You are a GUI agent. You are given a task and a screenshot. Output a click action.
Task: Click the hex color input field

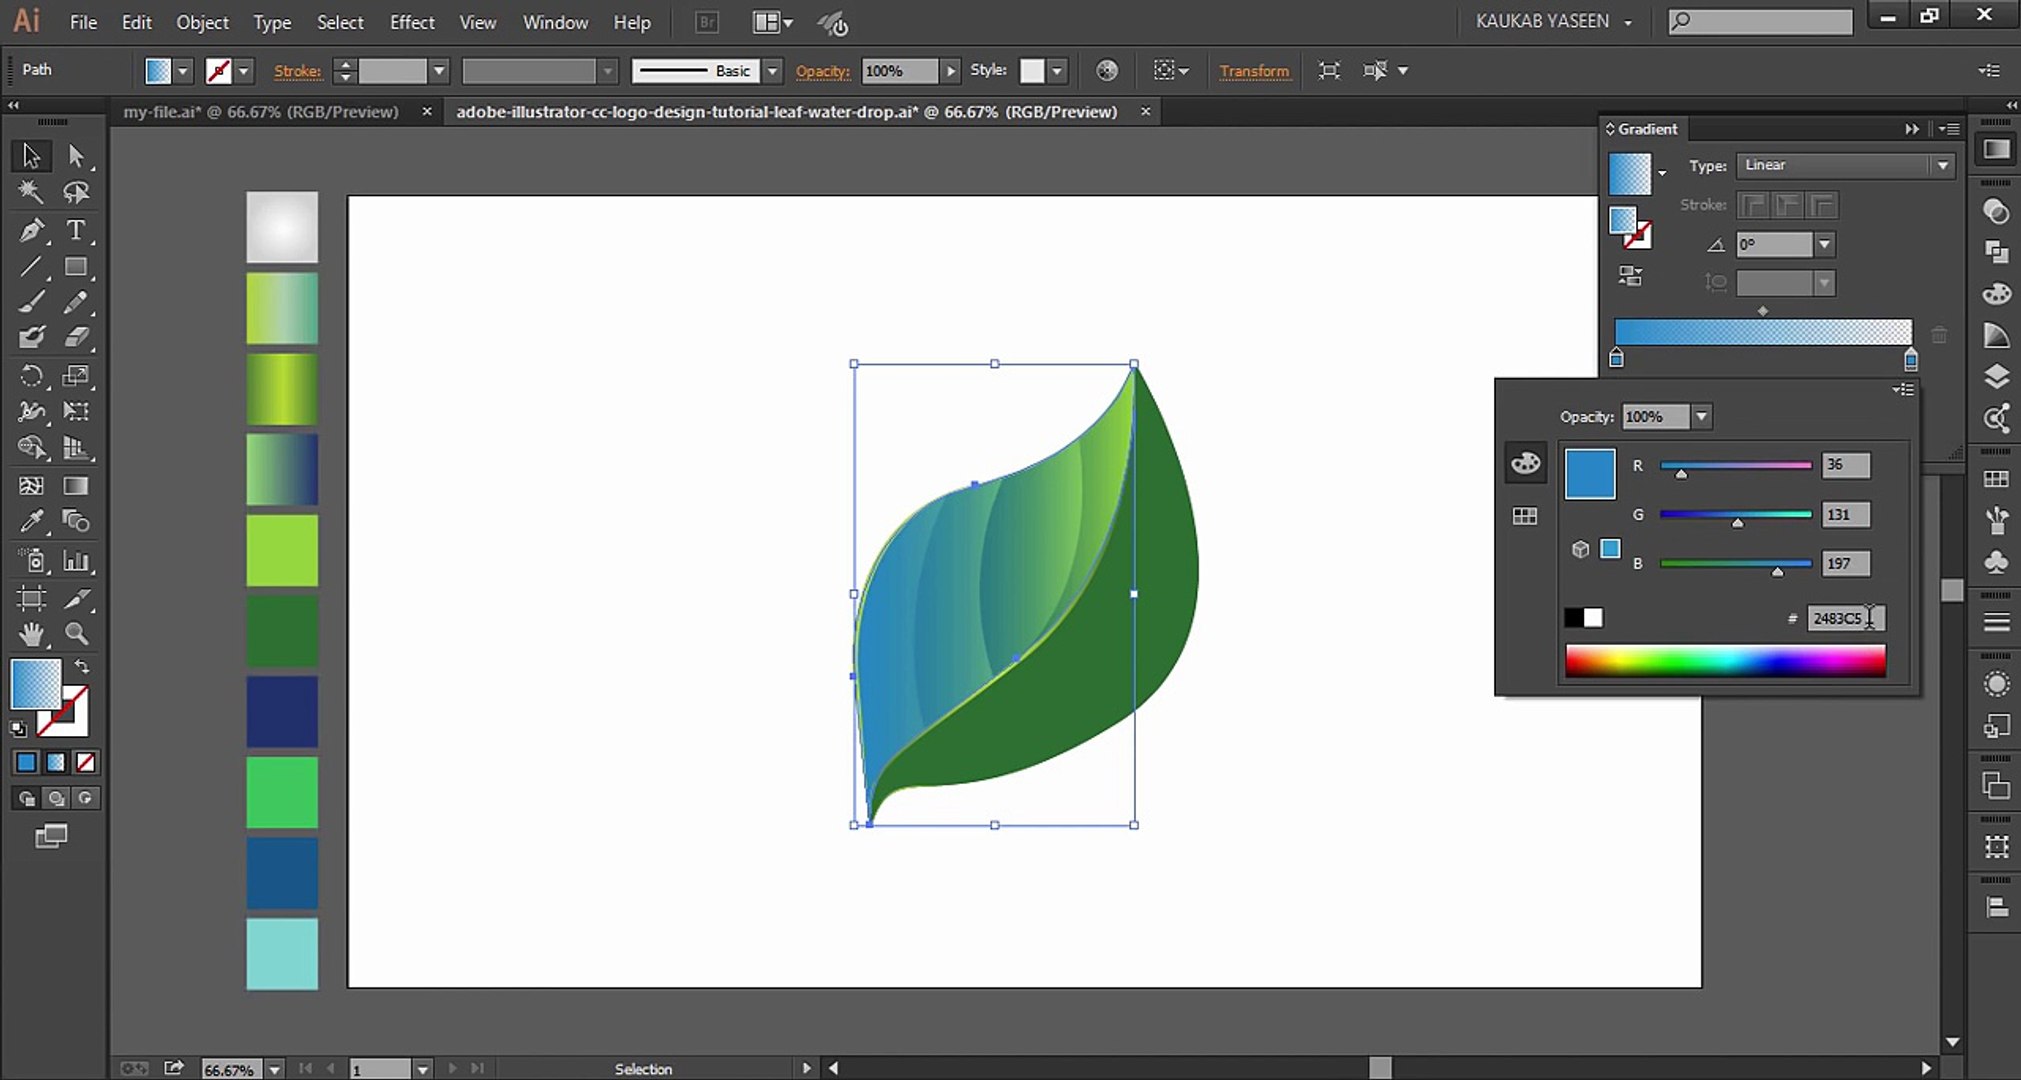(x=1843, y=619)
